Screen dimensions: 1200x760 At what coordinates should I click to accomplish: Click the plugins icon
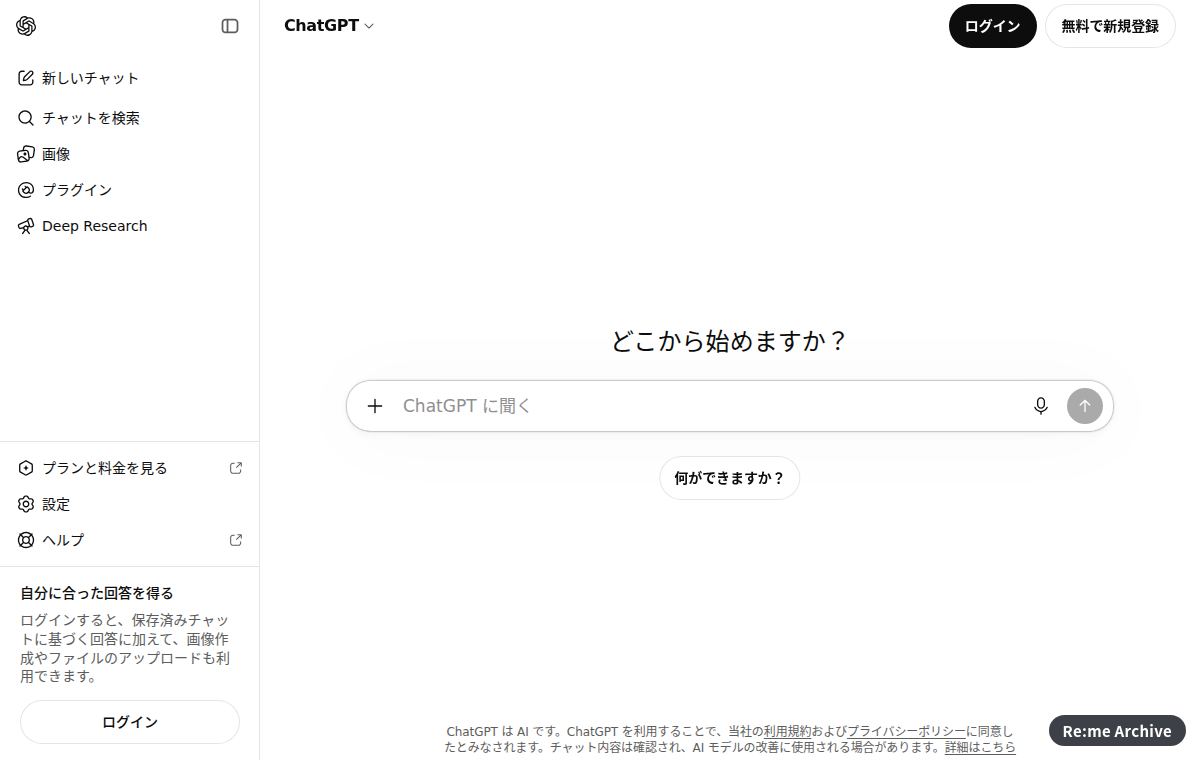click(26, 190)
